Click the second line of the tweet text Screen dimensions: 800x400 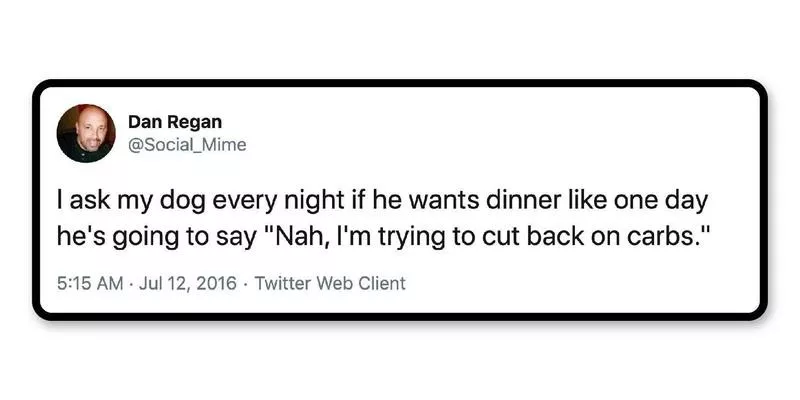383,239
